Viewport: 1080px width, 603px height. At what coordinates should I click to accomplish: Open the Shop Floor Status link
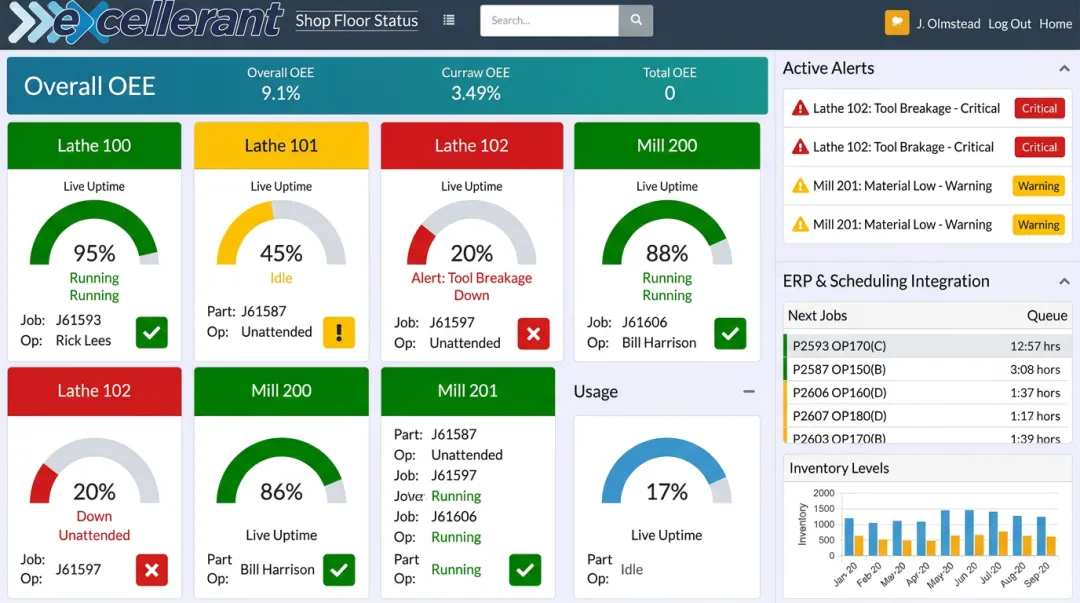tap(357, 21)
